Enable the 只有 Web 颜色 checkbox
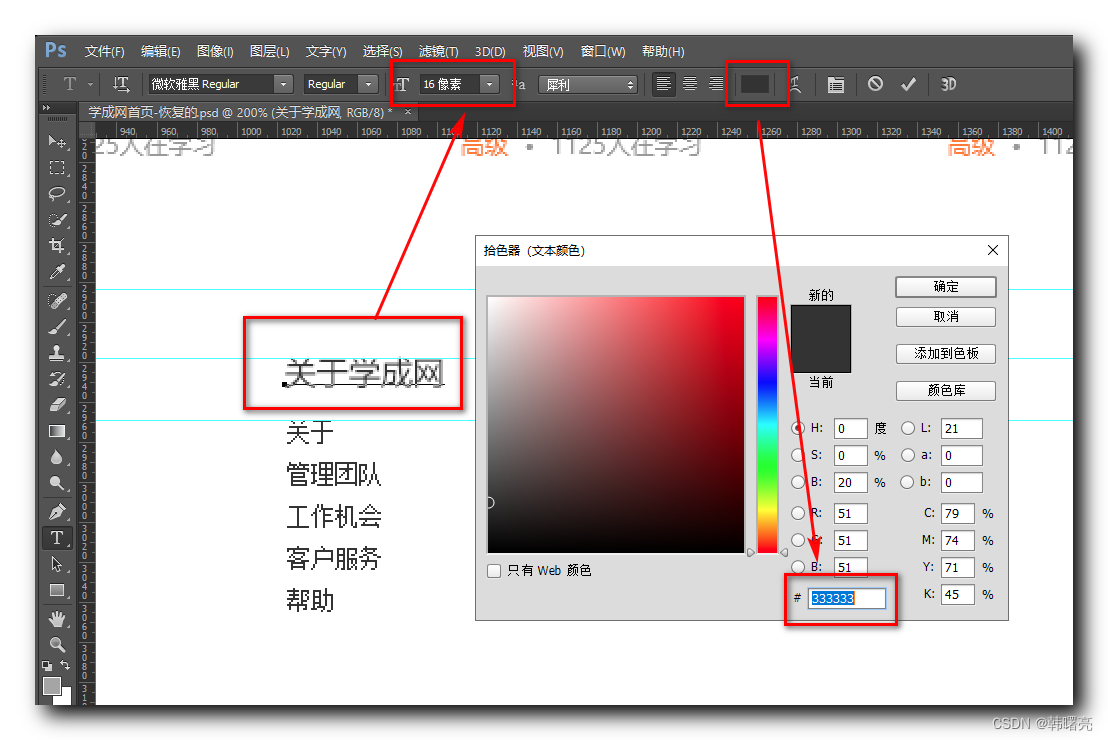The width and height of the screenshot is (1108, 740). tap(494, 570)
